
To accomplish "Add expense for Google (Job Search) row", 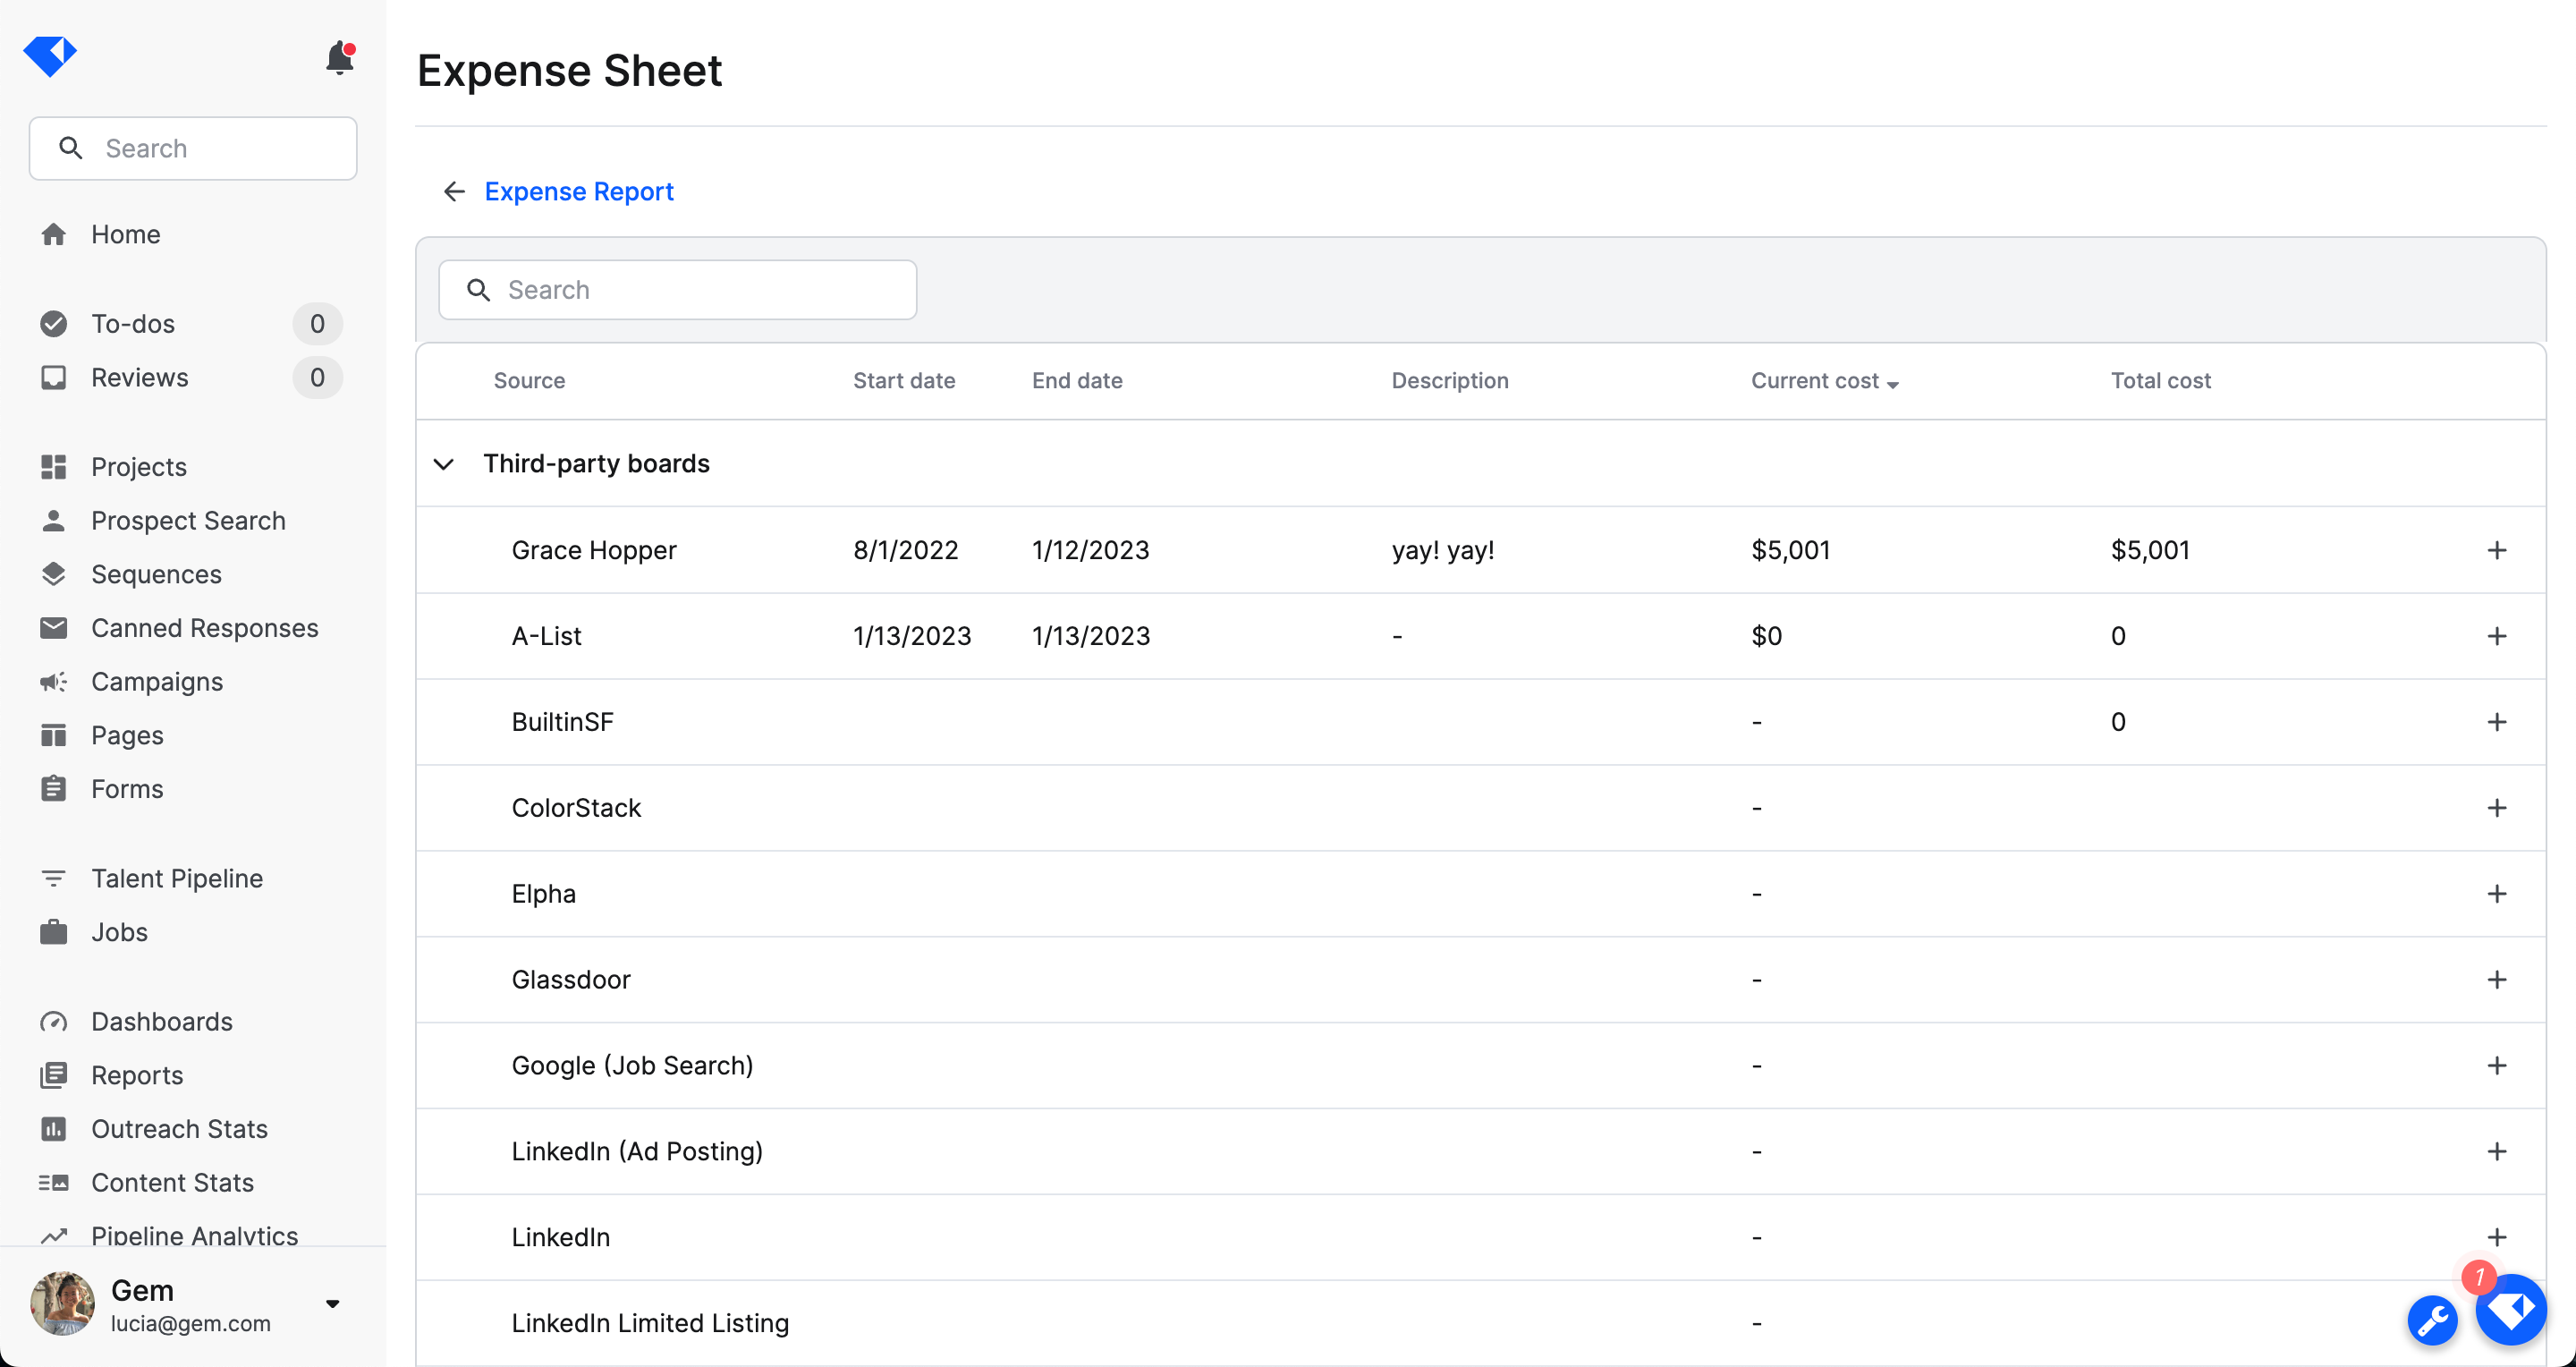I will point(2497,1066).
